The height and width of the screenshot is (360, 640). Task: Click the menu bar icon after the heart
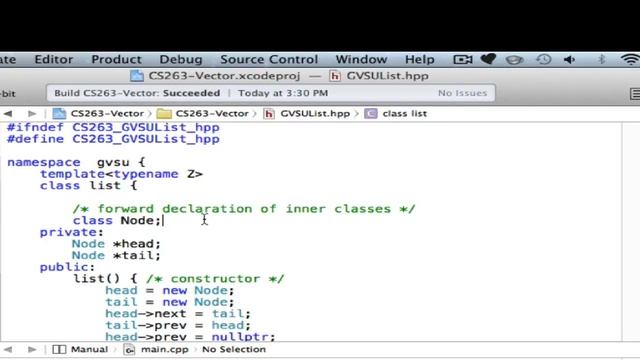(514, 60)
